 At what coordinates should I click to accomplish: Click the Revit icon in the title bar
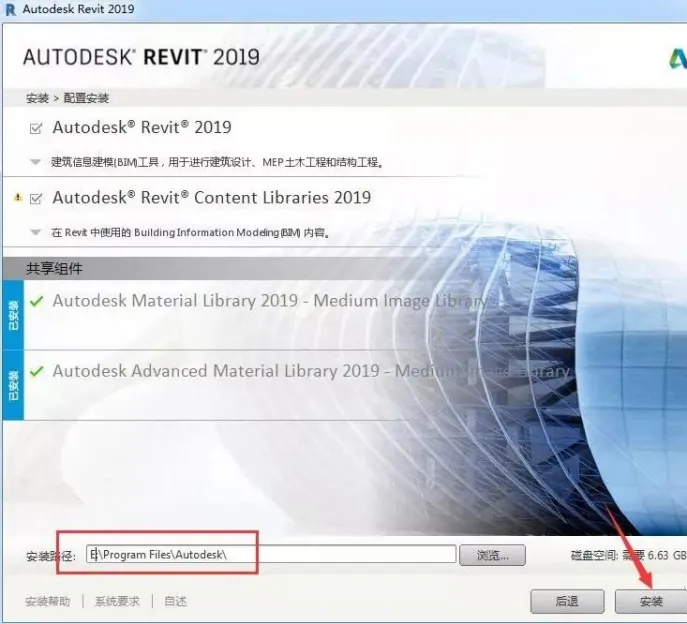point(9,9)
